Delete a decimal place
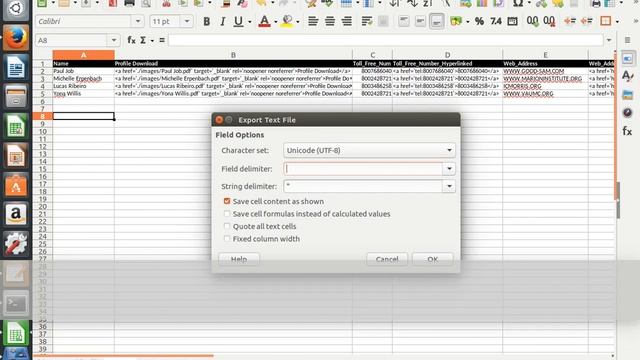This screenshot has height=360, width=640. 549,21
